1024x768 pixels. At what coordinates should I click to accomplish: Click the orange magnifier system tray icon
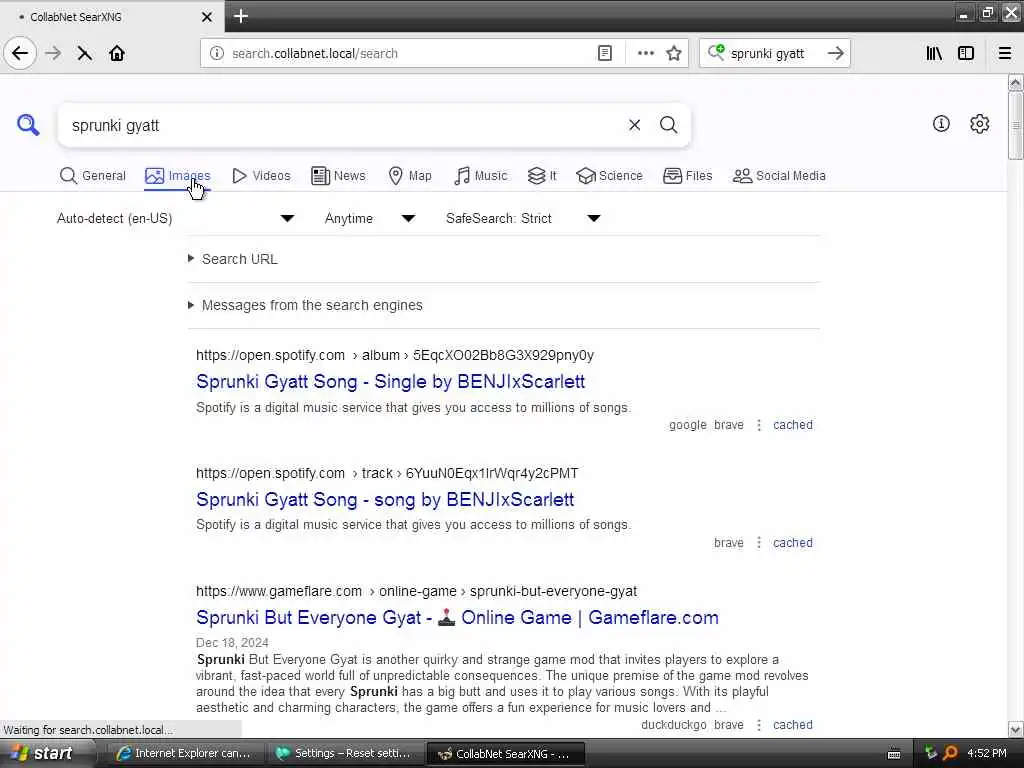[950, 754]
